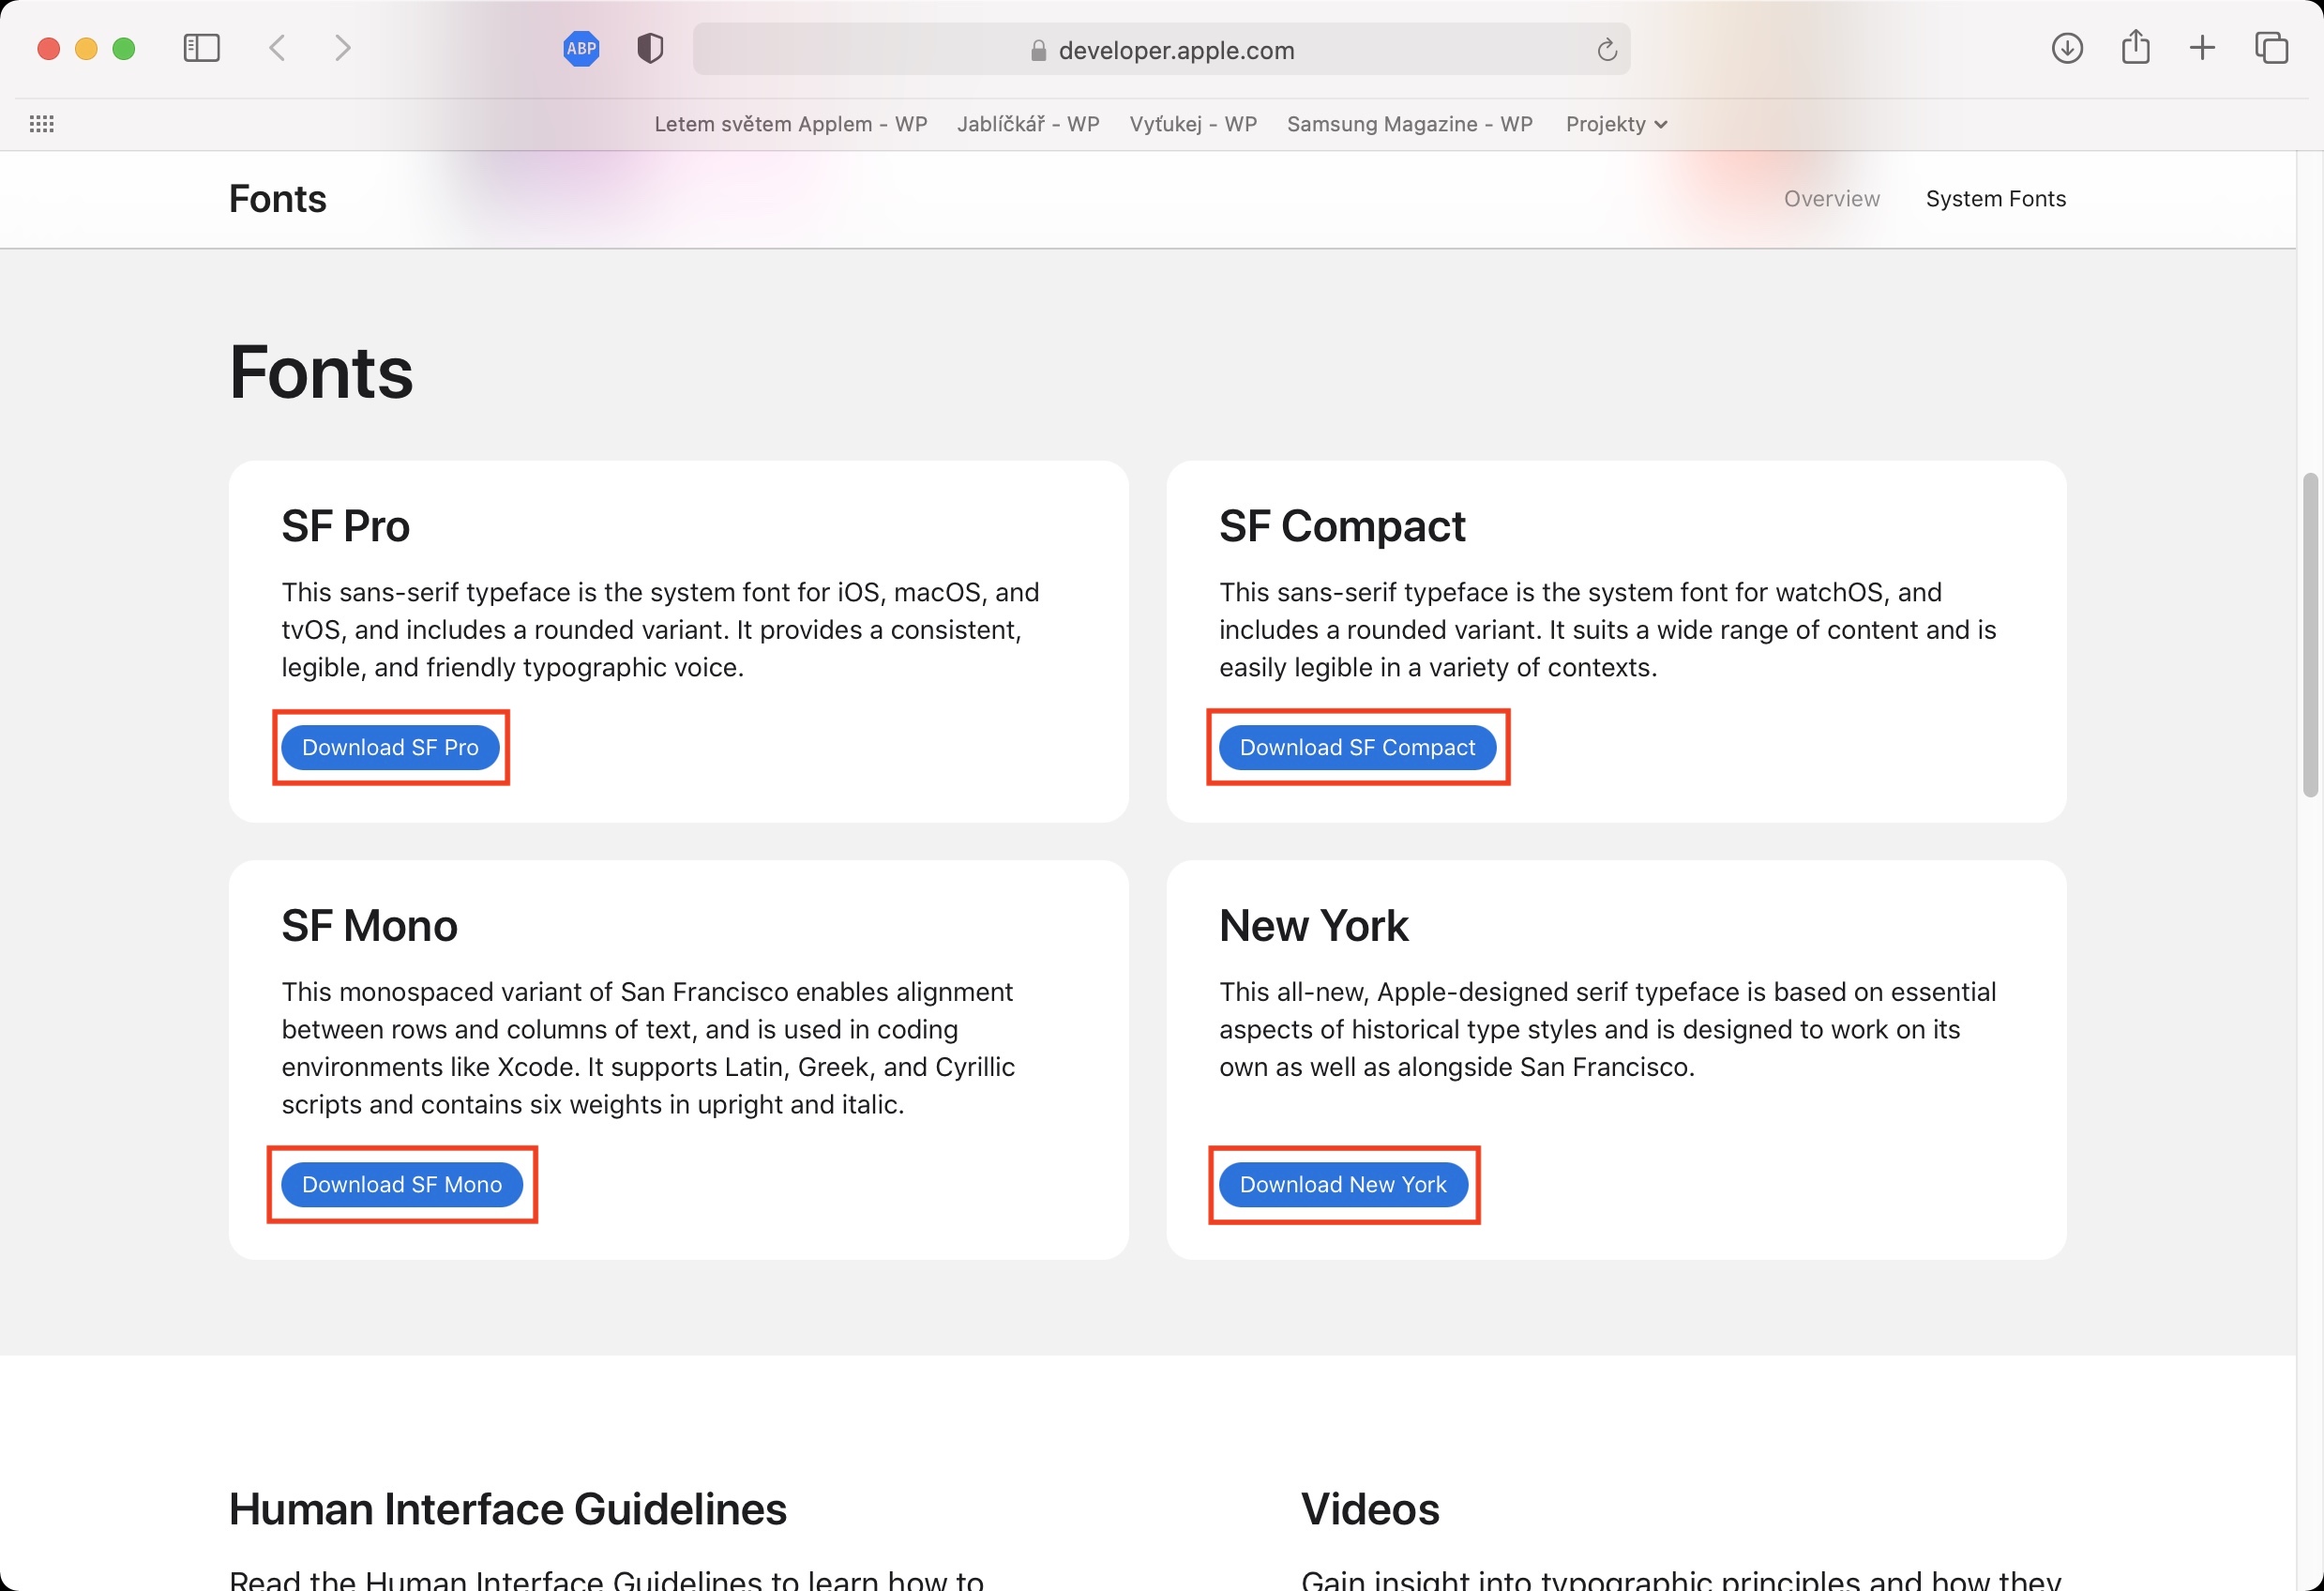Click Download SF Pro button
This screenshot has width=2324, height=1591.
390,747
